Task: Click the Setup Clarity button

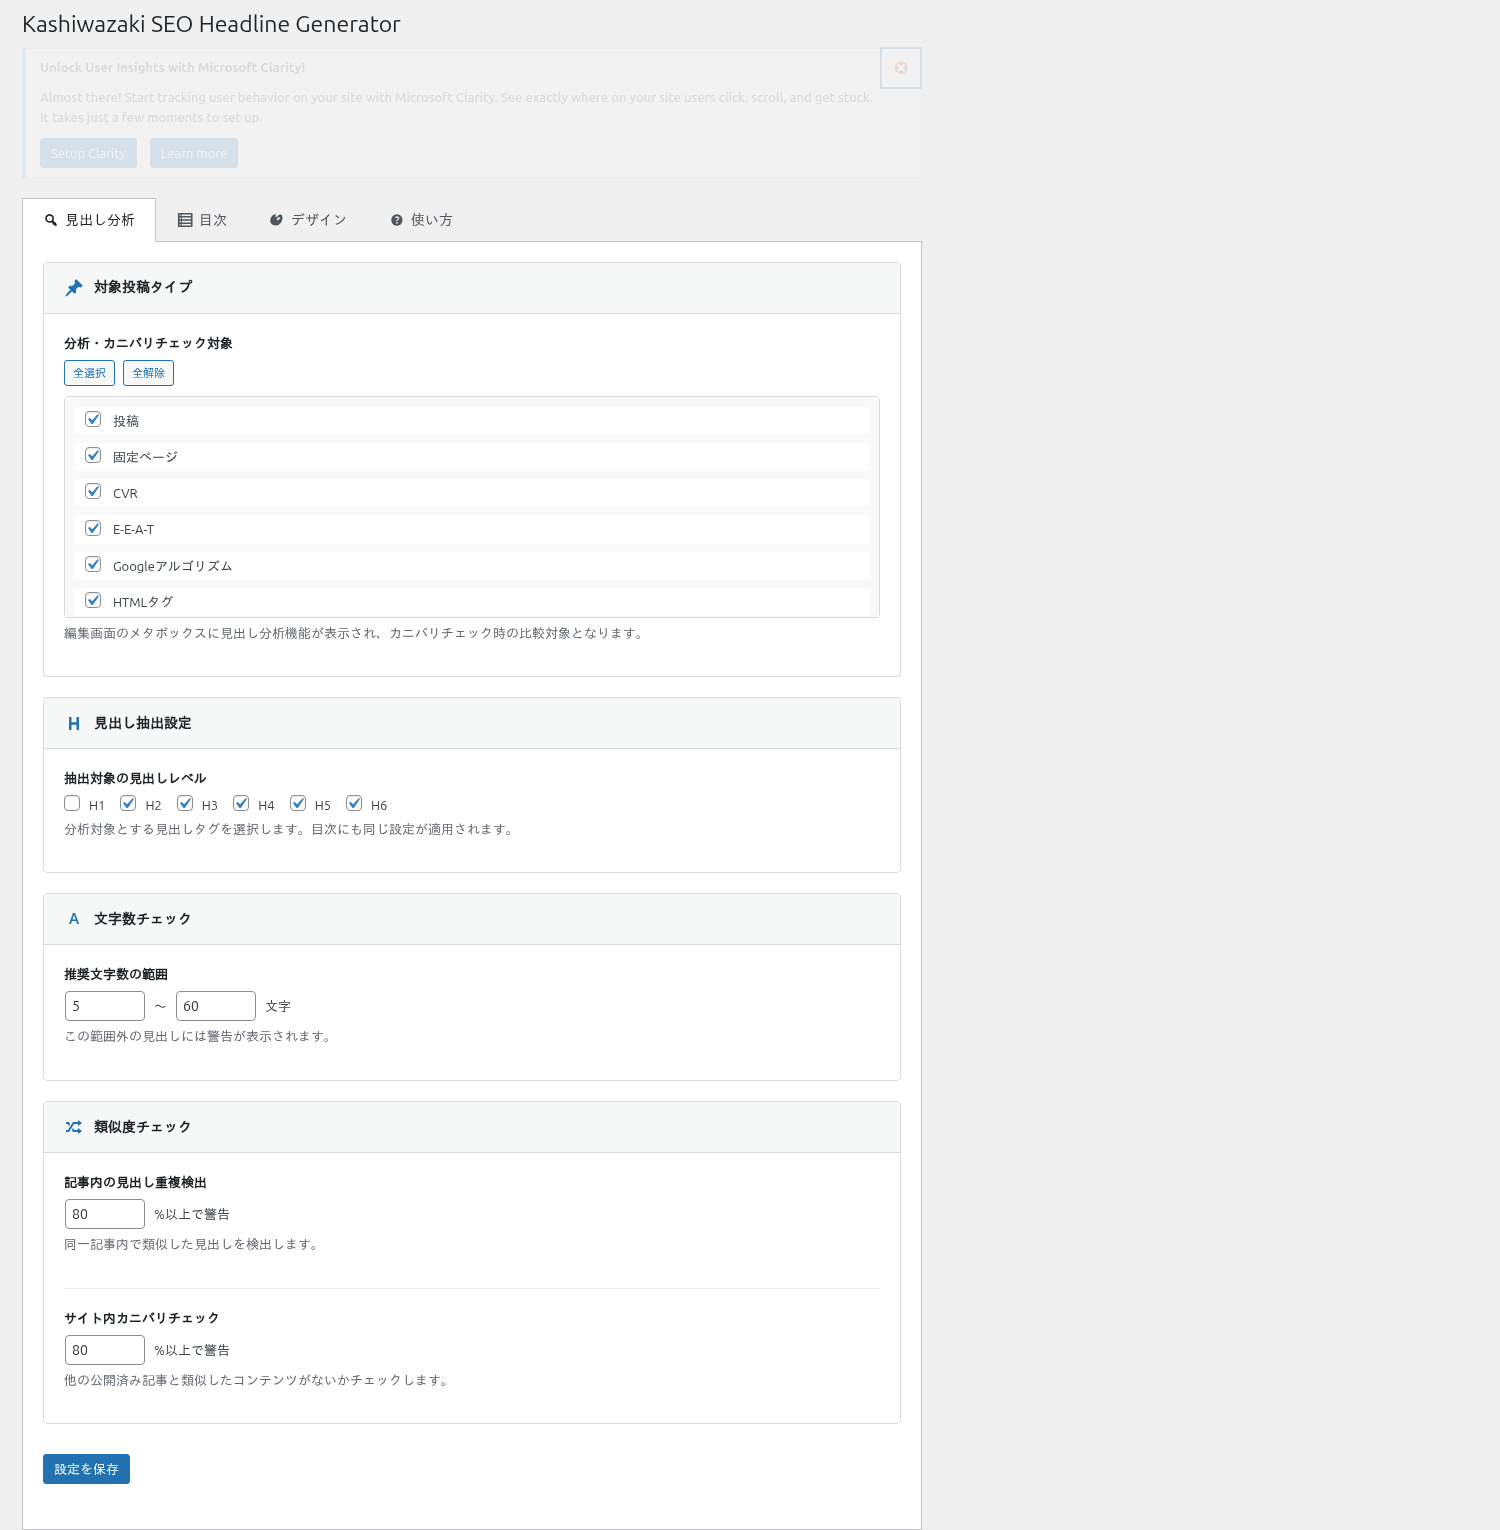Action: (88, 153)
